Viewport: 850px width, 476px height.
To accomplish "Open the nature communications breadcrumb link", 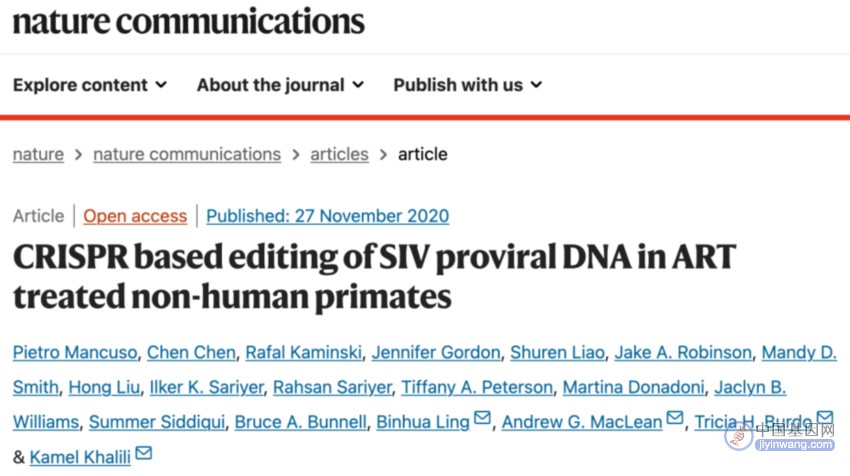I will [x=187, y=155].
